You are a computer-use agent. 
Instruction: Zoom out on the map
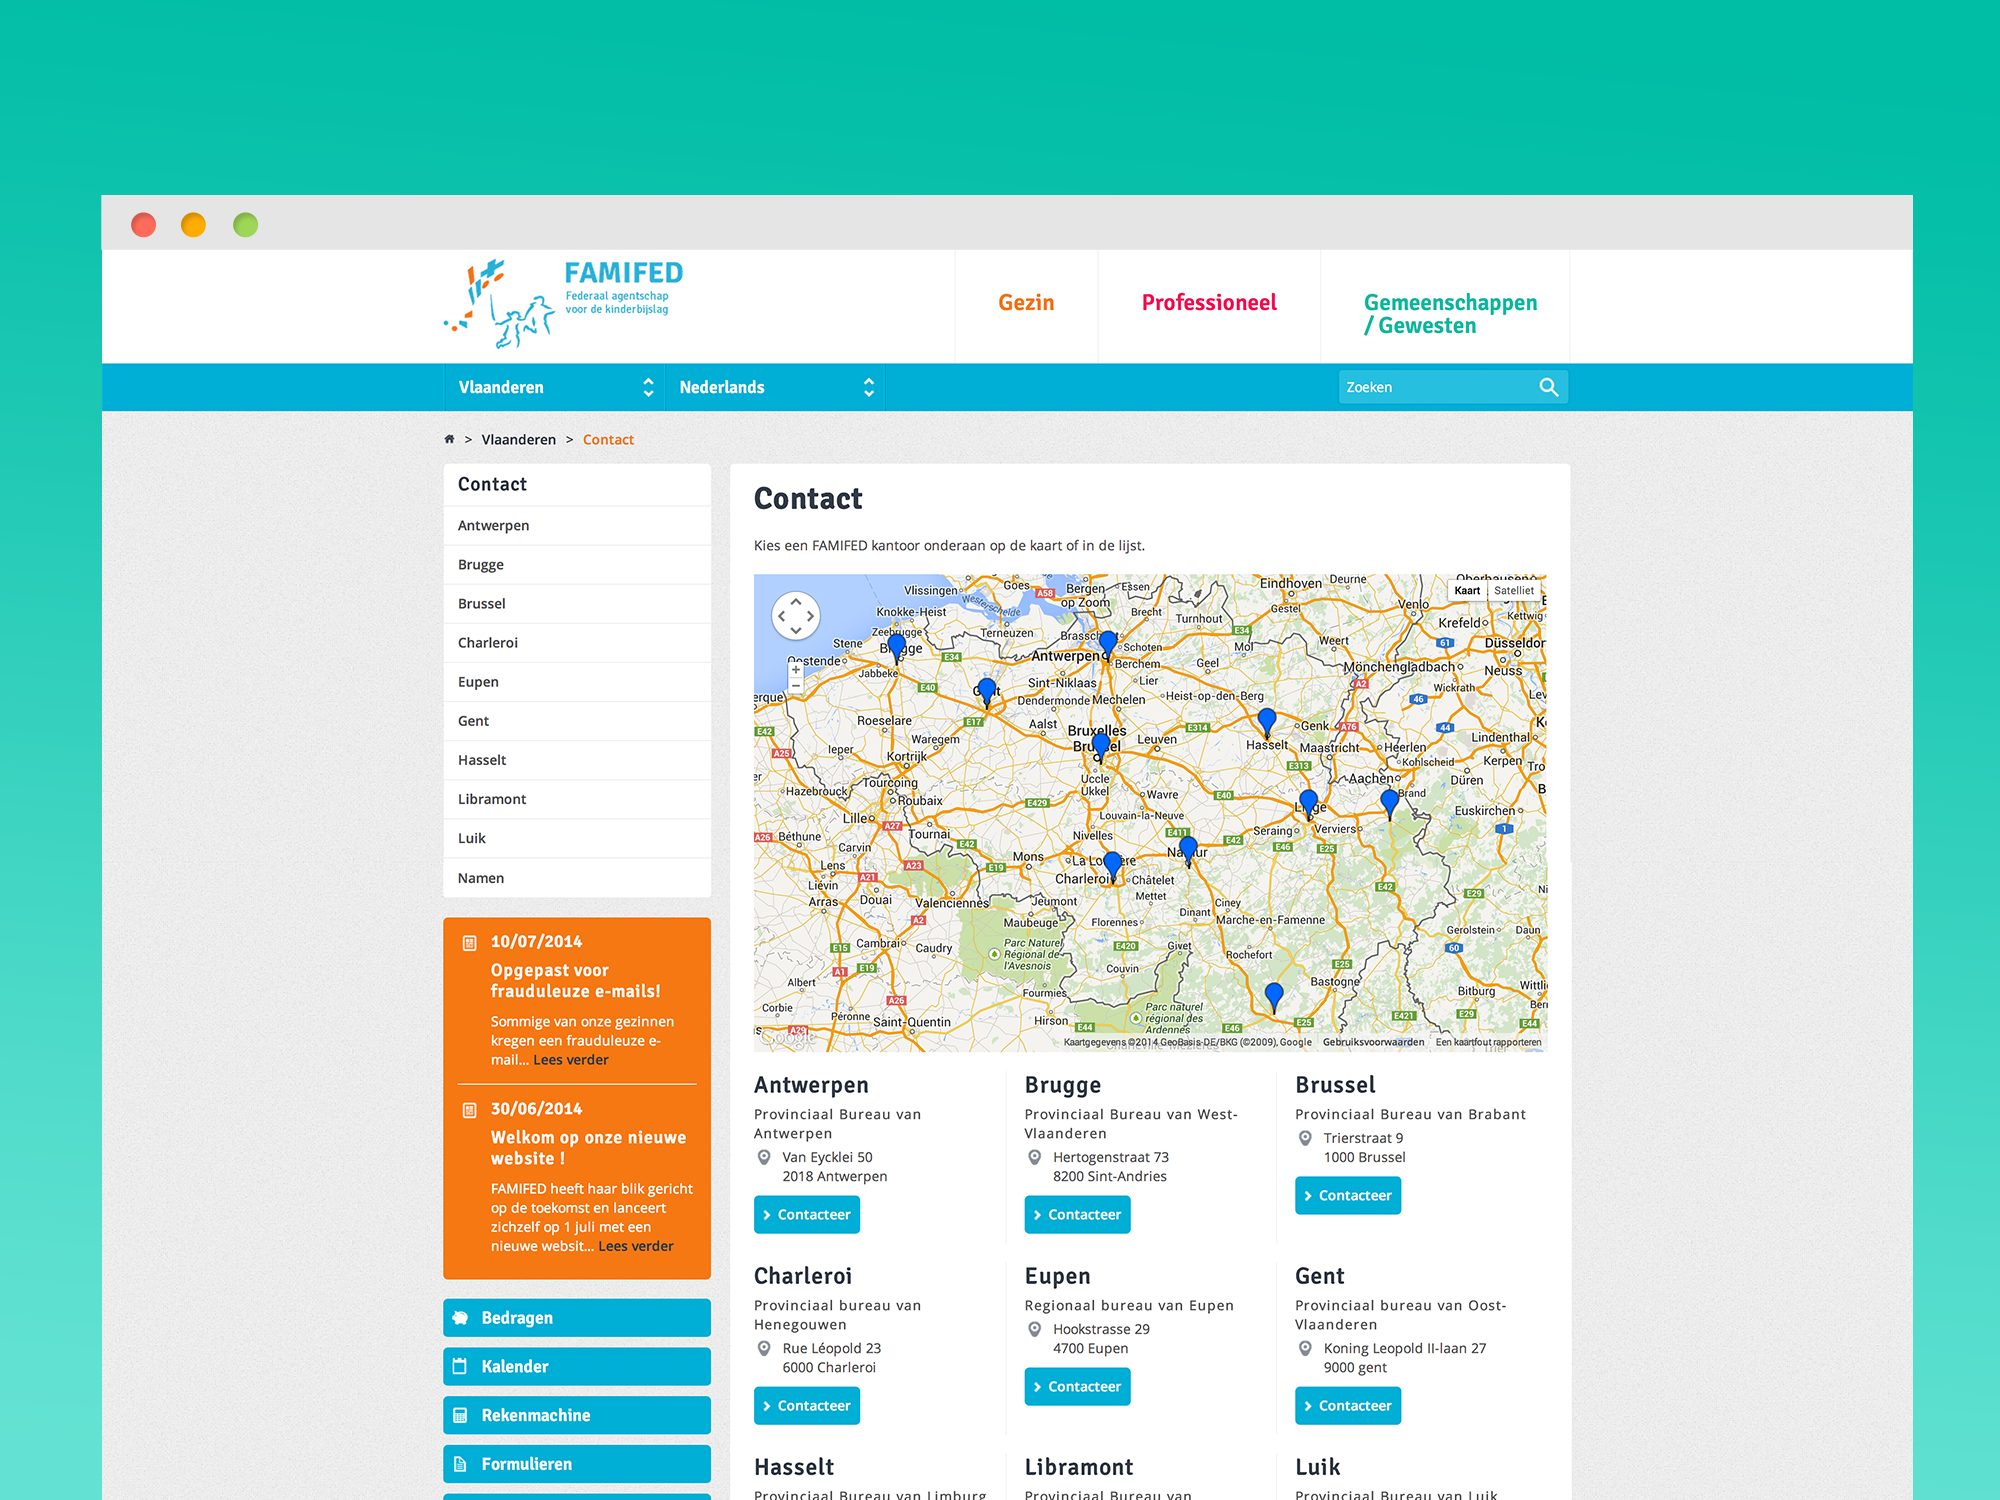pos(796,686)
